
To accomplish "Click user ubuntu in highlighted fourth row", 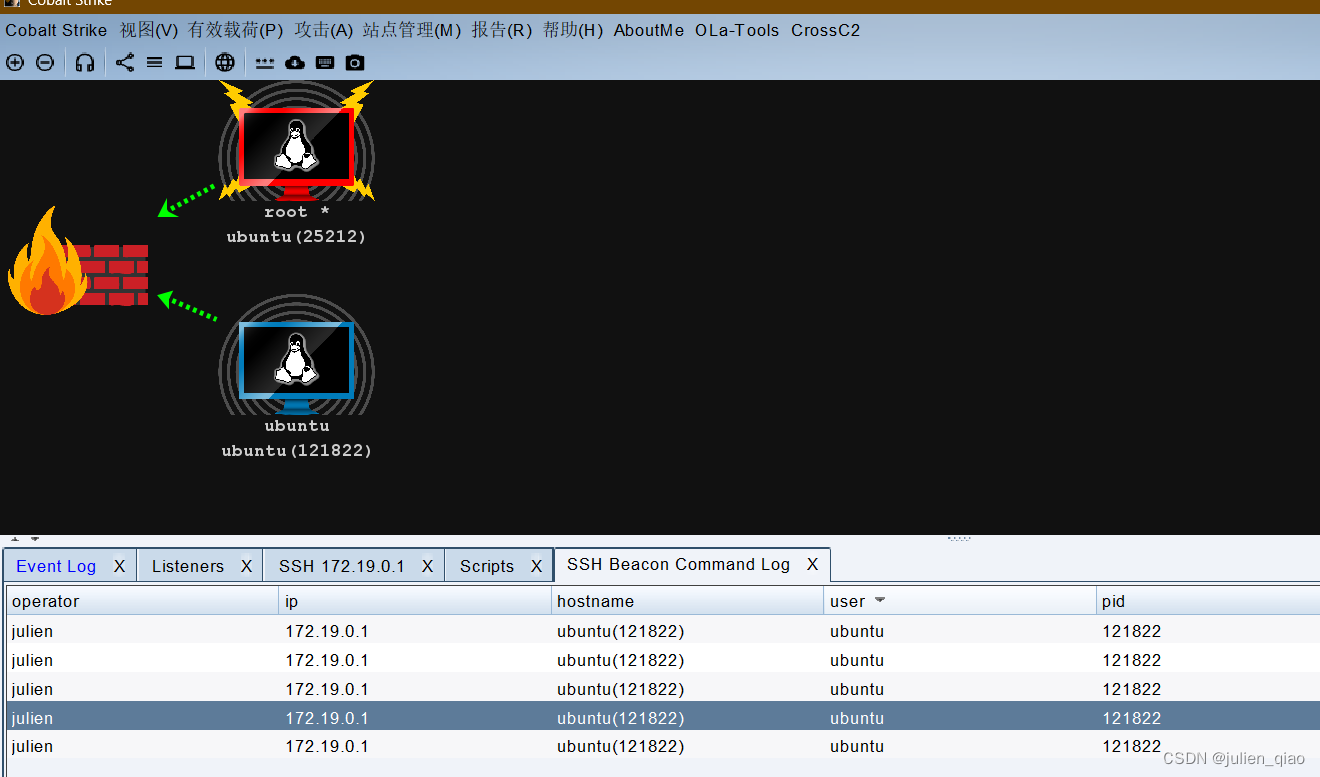I will click(857, 718).
